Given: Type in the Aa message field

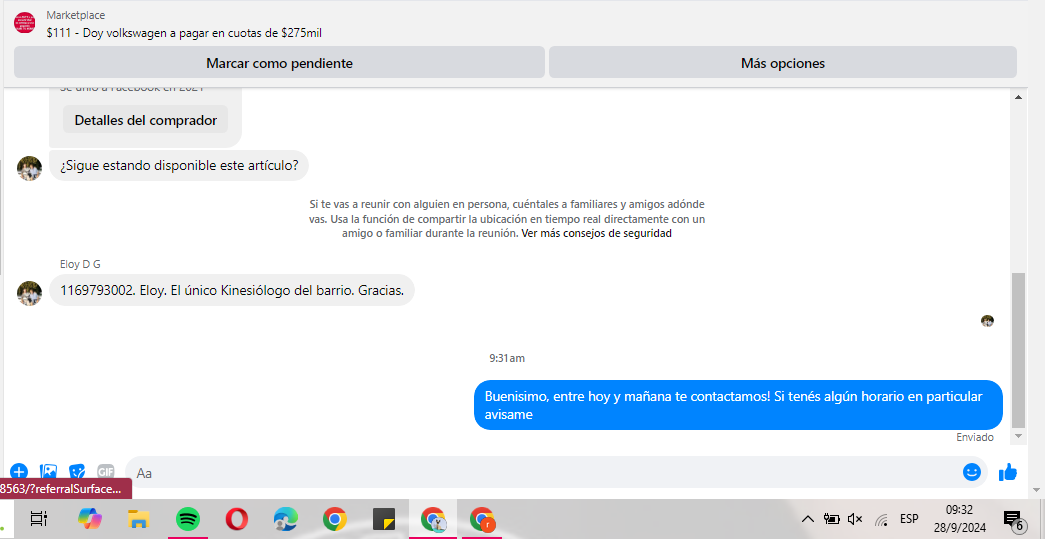Looking at the screenshot, I should click(540, 472).
